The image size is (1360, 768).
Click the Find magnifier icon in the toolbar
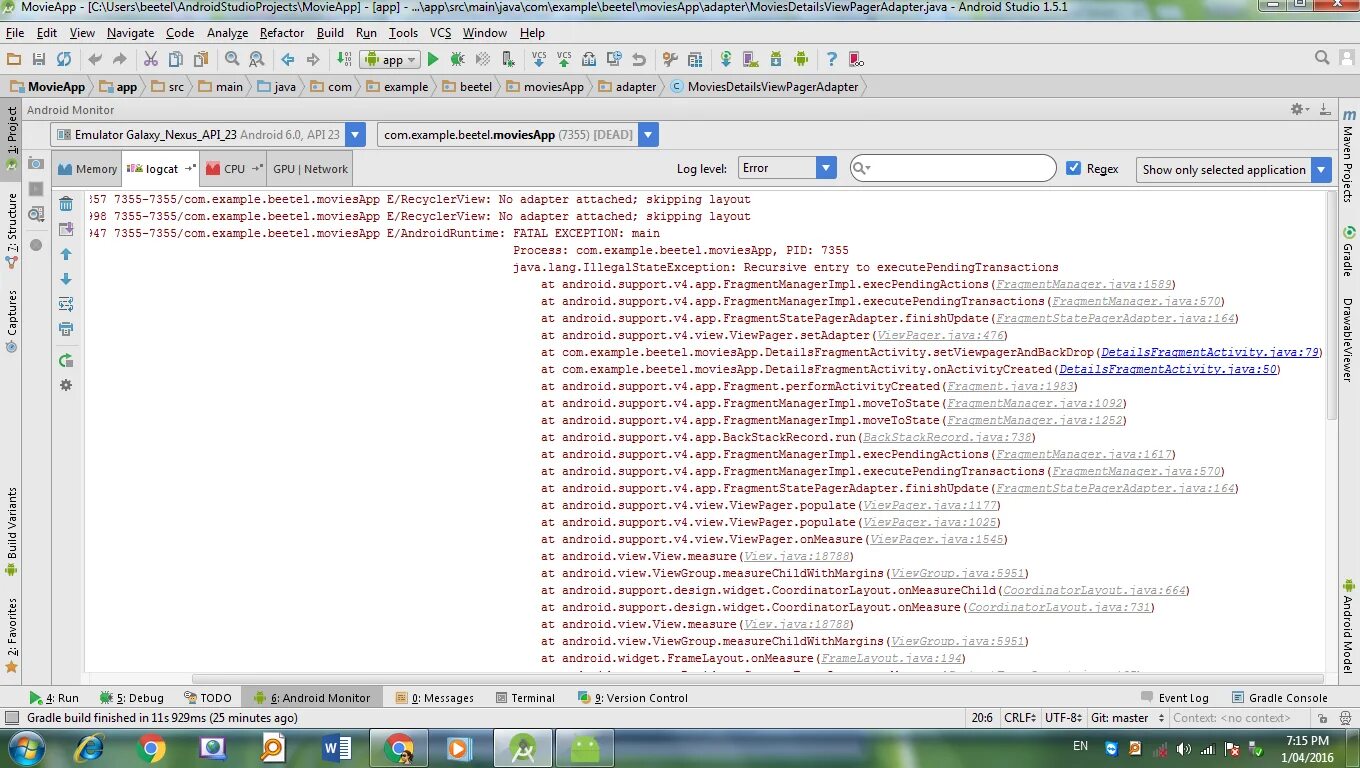(x=232, y=60)
